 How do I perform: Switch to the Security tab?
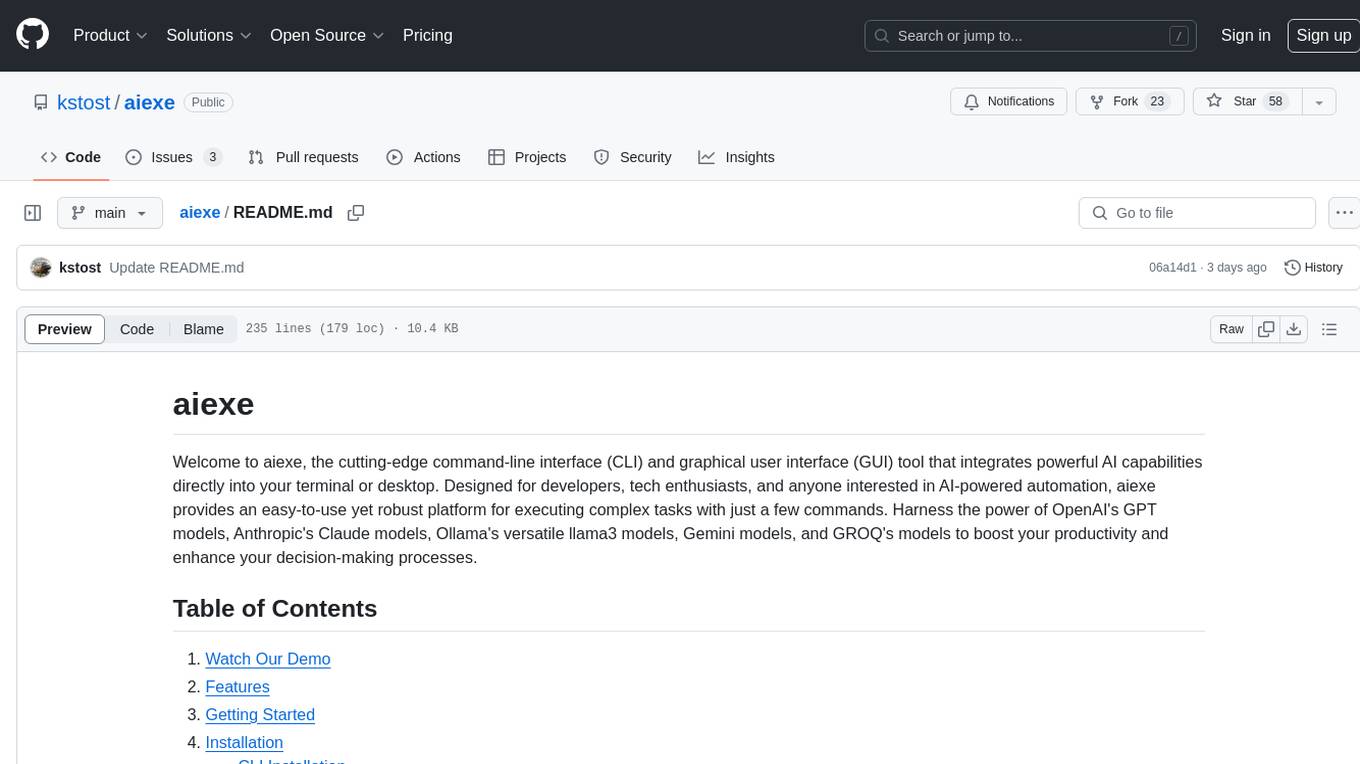pyautogui.click(x=632, y=157)
